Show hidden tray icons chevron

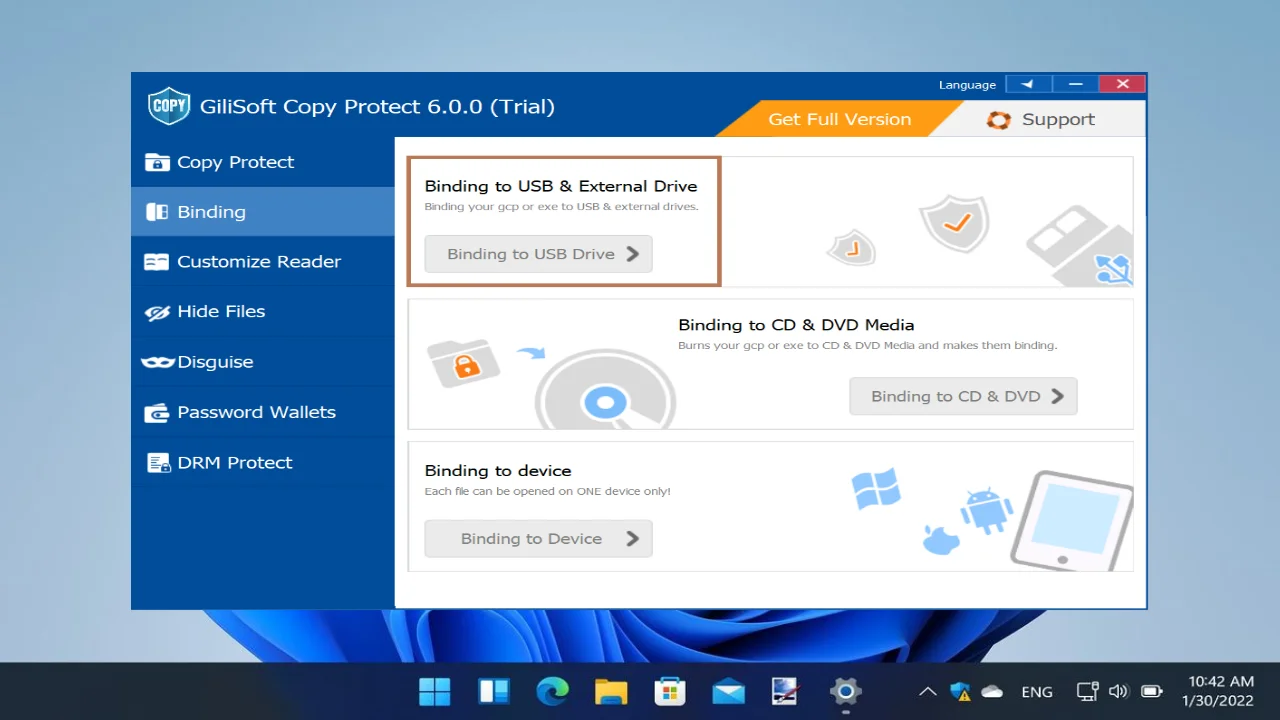[x=928, y=691]
